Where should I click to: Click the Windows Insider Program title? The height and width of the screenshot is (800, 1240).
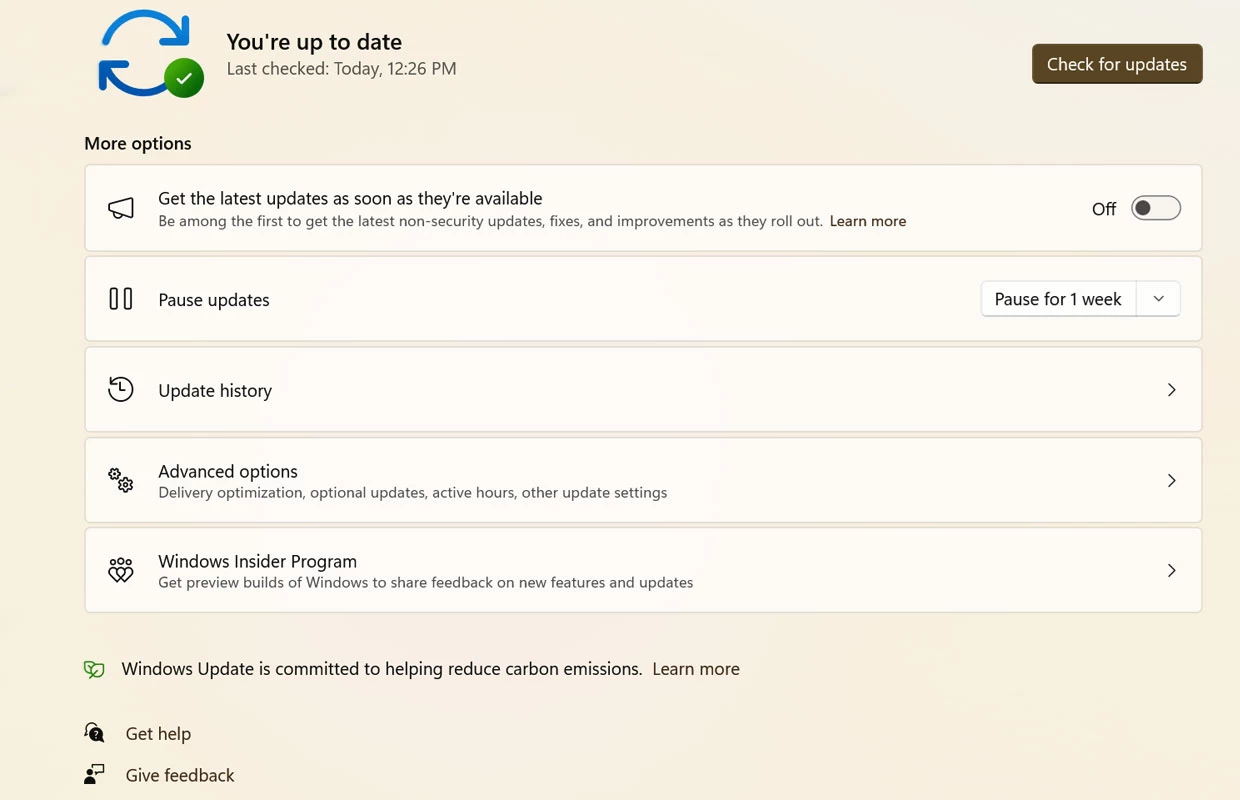257,561
